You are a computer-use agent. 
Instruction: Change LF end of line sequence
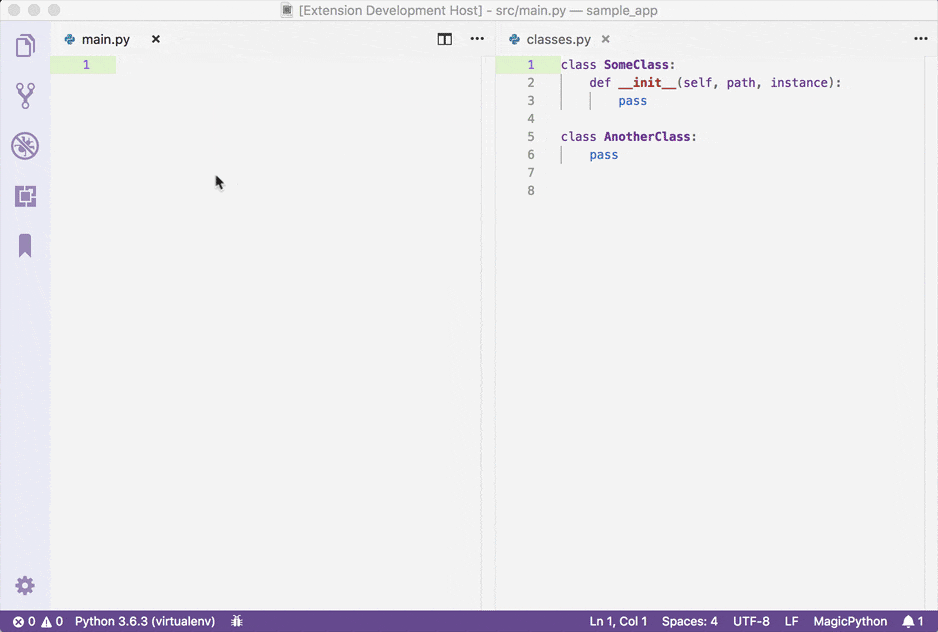(791, 621)
